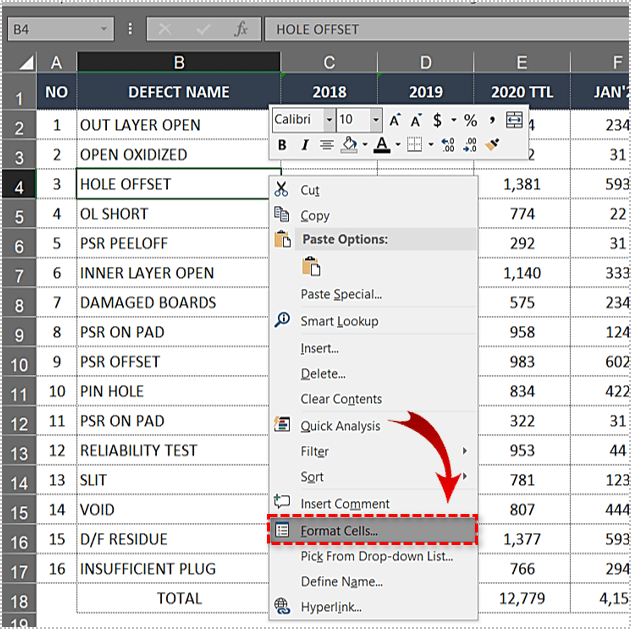631x629 pixels.
Task: Toggle center alignment in the mini toolbar
Action: tap(326, 146)
